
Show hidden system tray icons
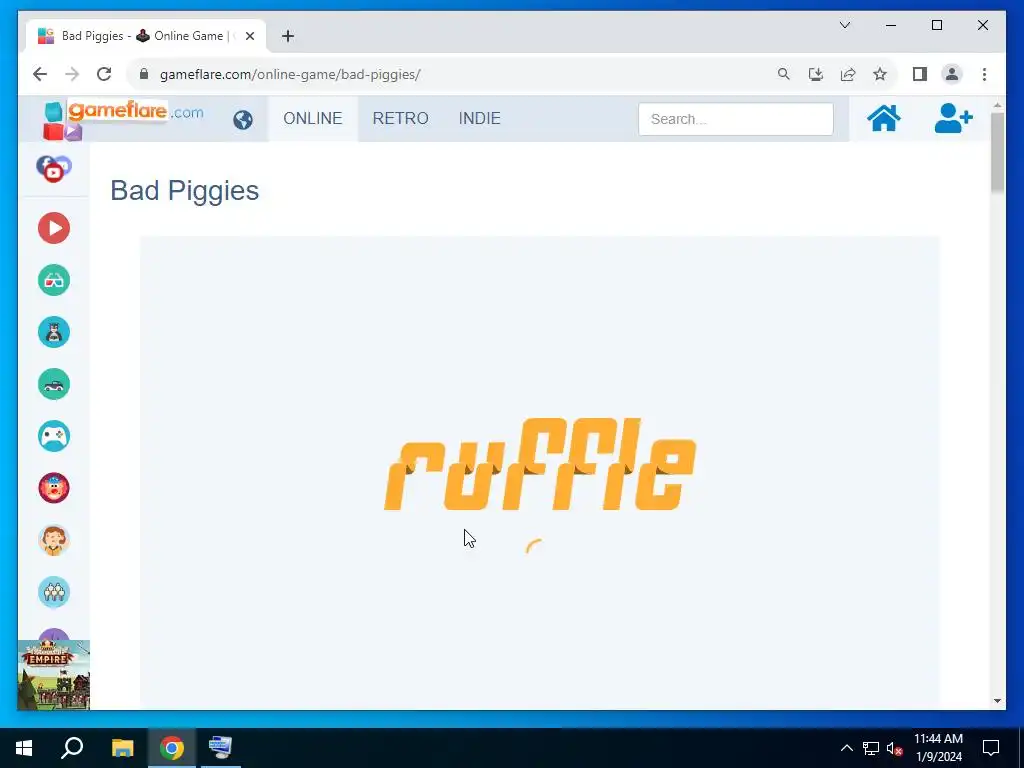(846, 748)
